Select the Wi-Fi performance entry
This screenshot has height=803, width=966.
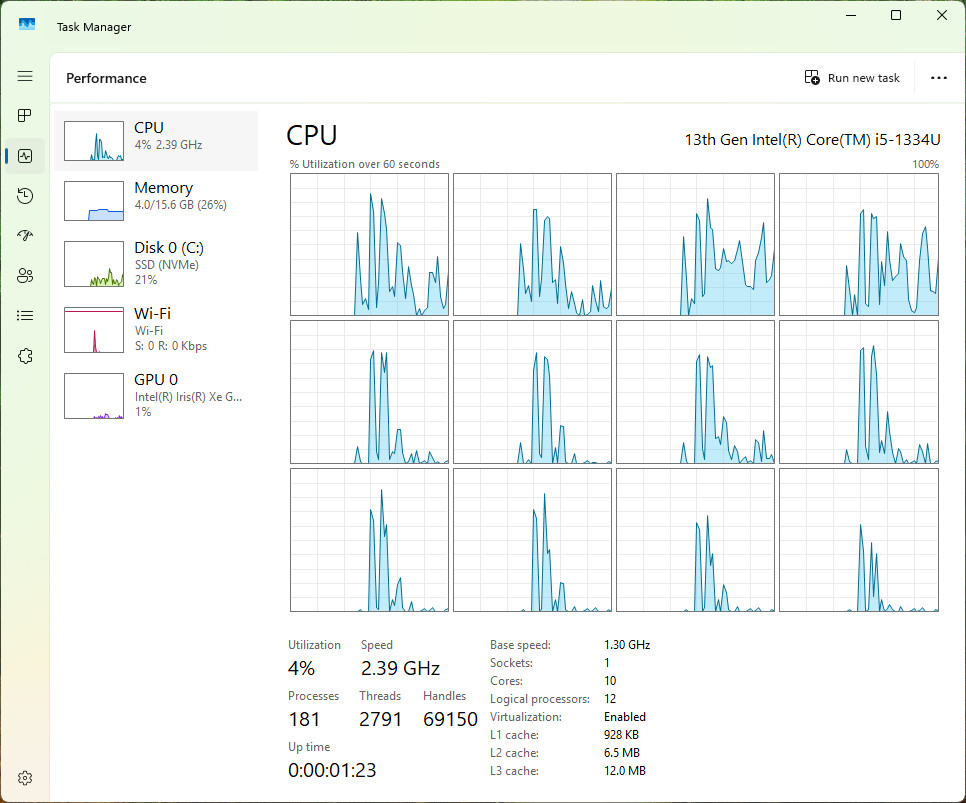pos(156,330)
